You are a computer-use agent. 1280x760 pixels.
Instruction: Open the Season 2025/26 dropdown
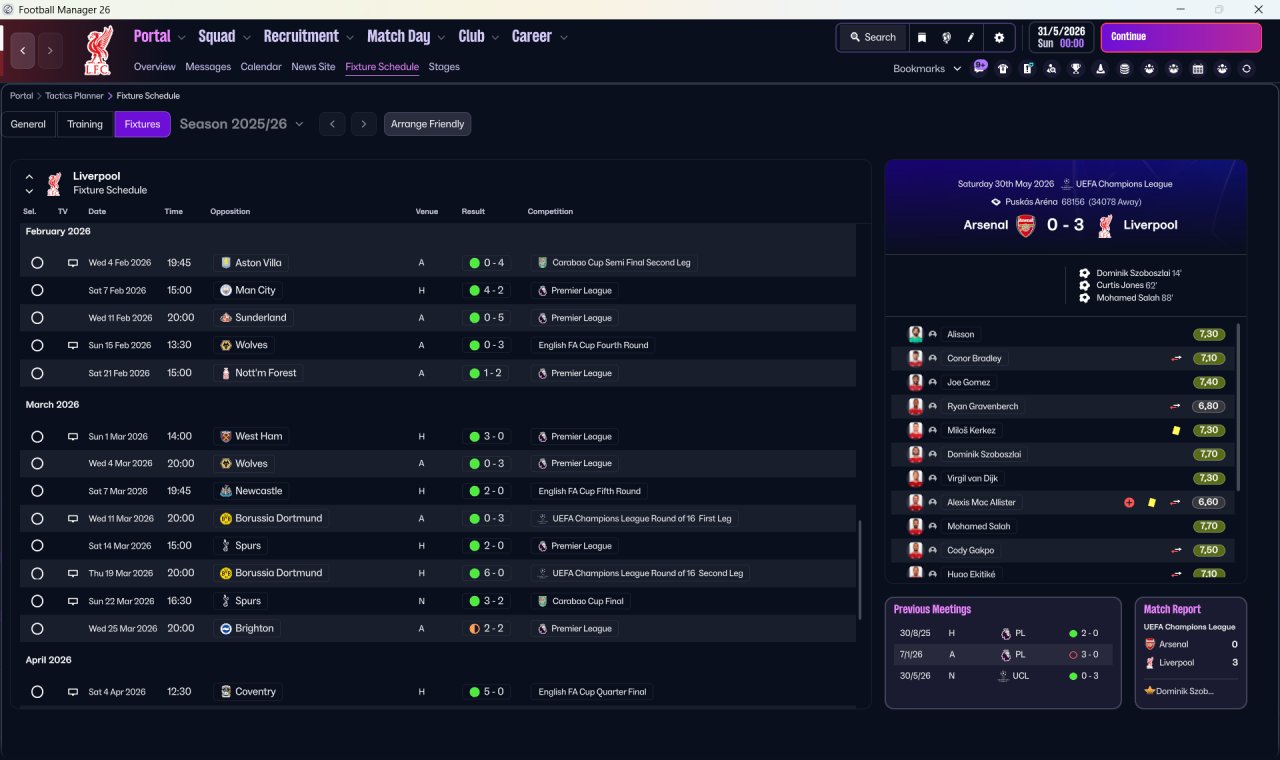241,124
